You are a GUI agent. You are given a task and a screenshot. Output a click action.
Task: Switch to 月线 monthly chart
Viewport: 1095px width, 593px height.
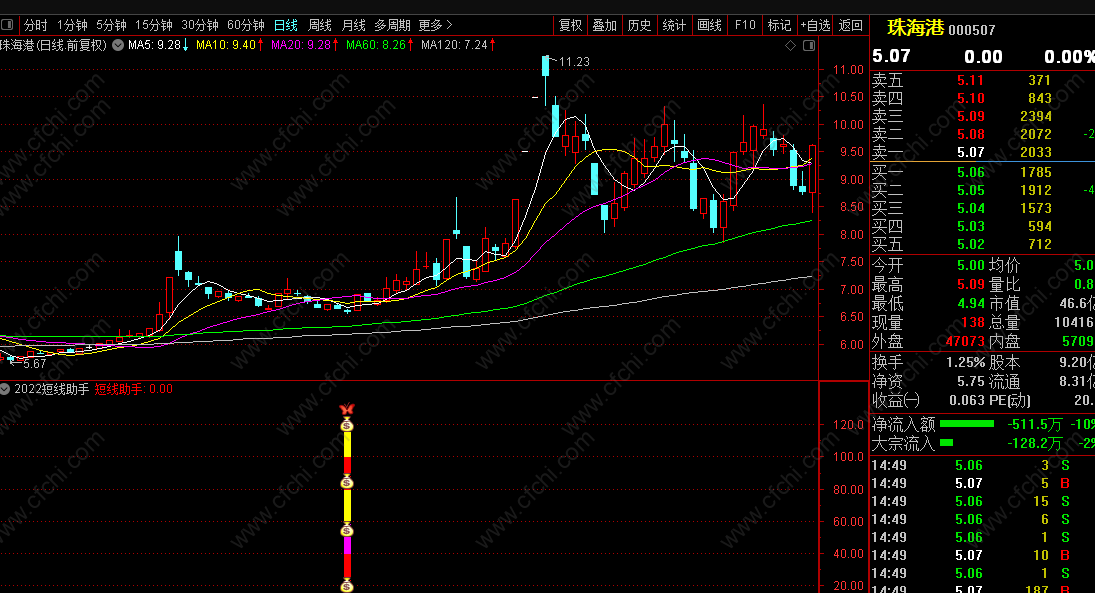[x=353, y=25]
